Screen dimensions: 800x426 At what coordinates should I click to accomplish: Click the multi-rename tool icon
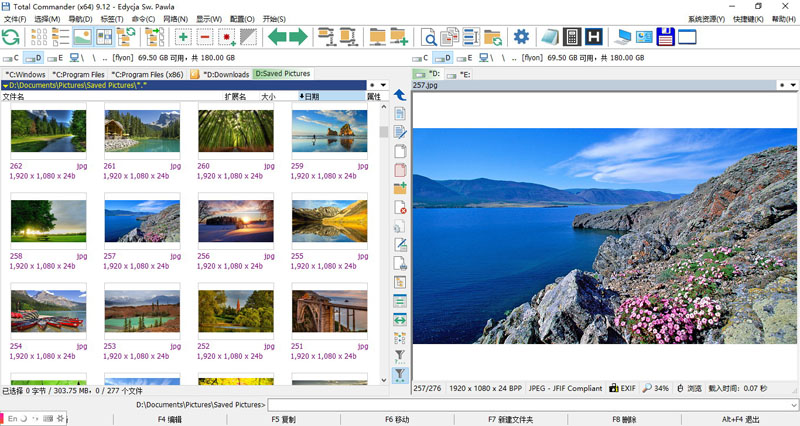coord(471,37)
